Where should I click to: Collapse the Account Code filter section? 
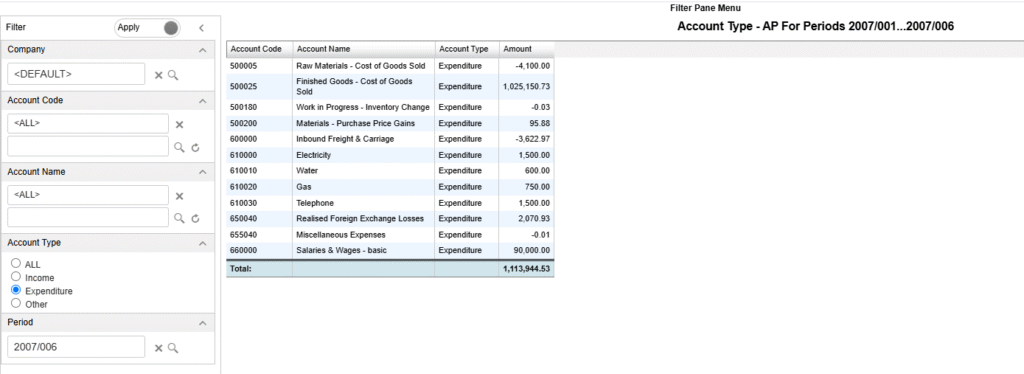pyautogui.click(x=202, y=101)
